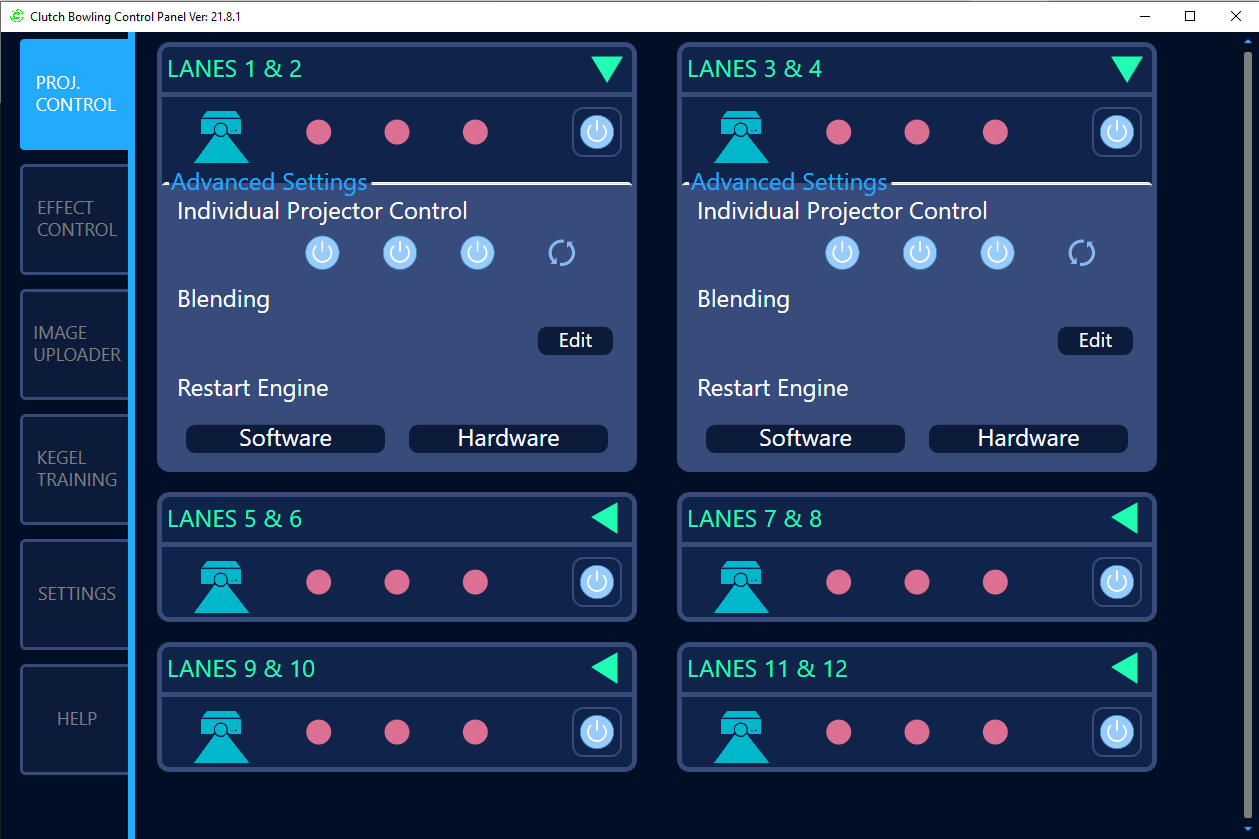Click second status dot in Lanes 1 & 2

click(x=397, y=132)
